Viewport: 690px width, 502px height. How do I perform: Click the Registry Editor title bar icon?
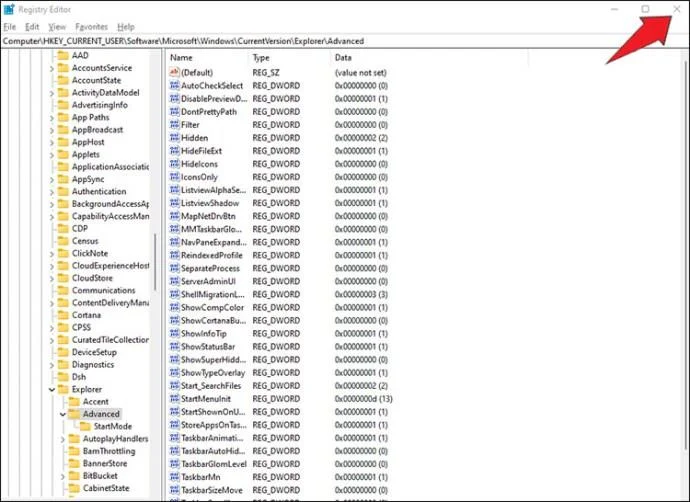[9, 9]
